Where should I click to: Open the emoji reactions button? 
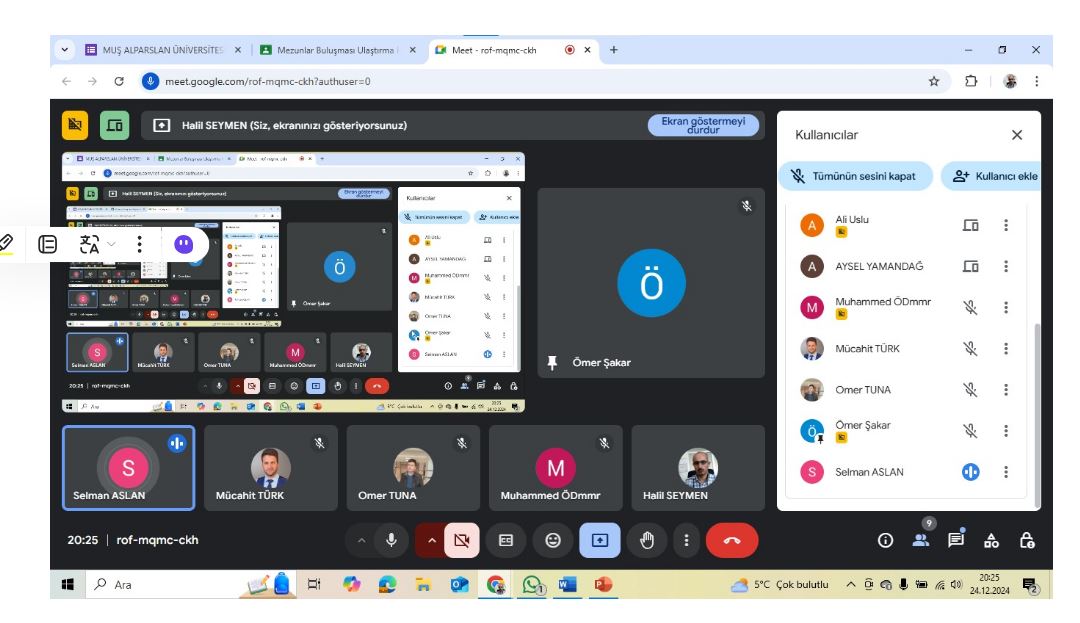[x=552, y=540]
